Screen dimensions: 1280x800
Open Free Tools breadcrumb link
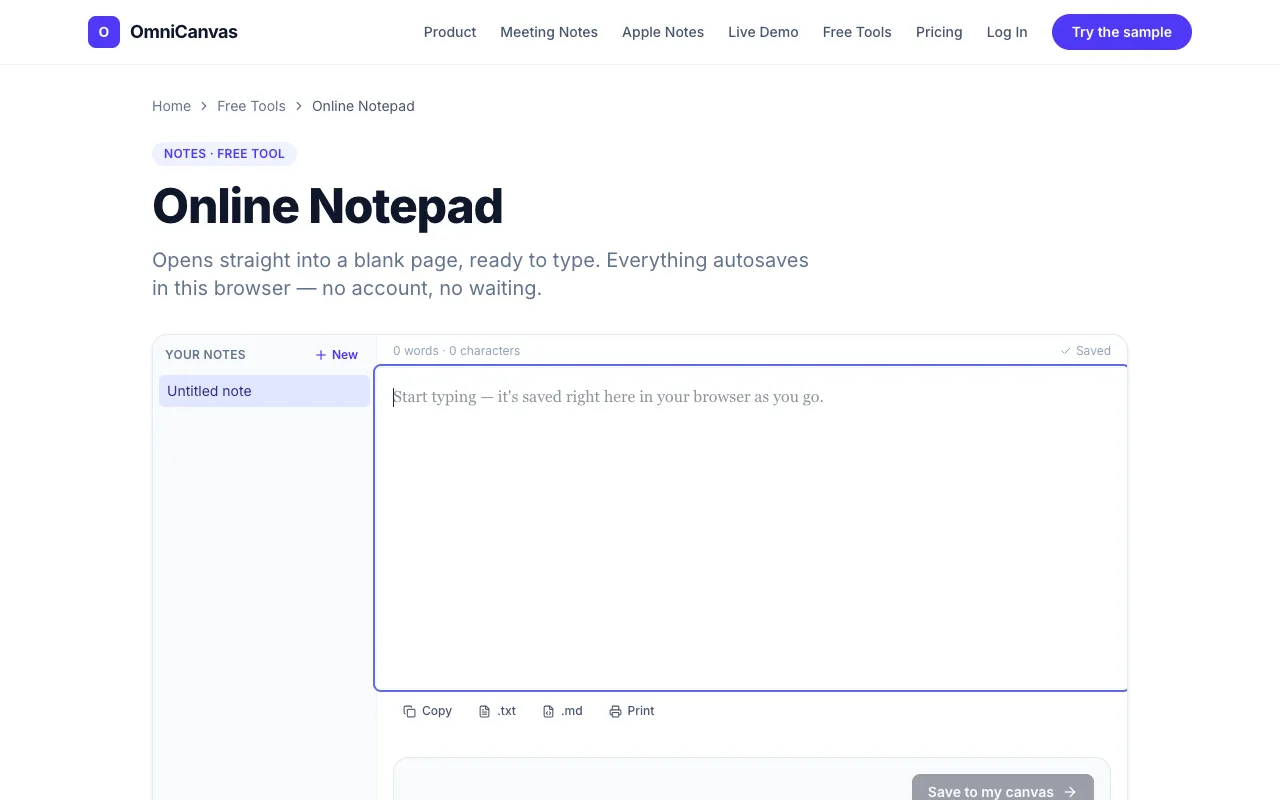click(251, 106)
